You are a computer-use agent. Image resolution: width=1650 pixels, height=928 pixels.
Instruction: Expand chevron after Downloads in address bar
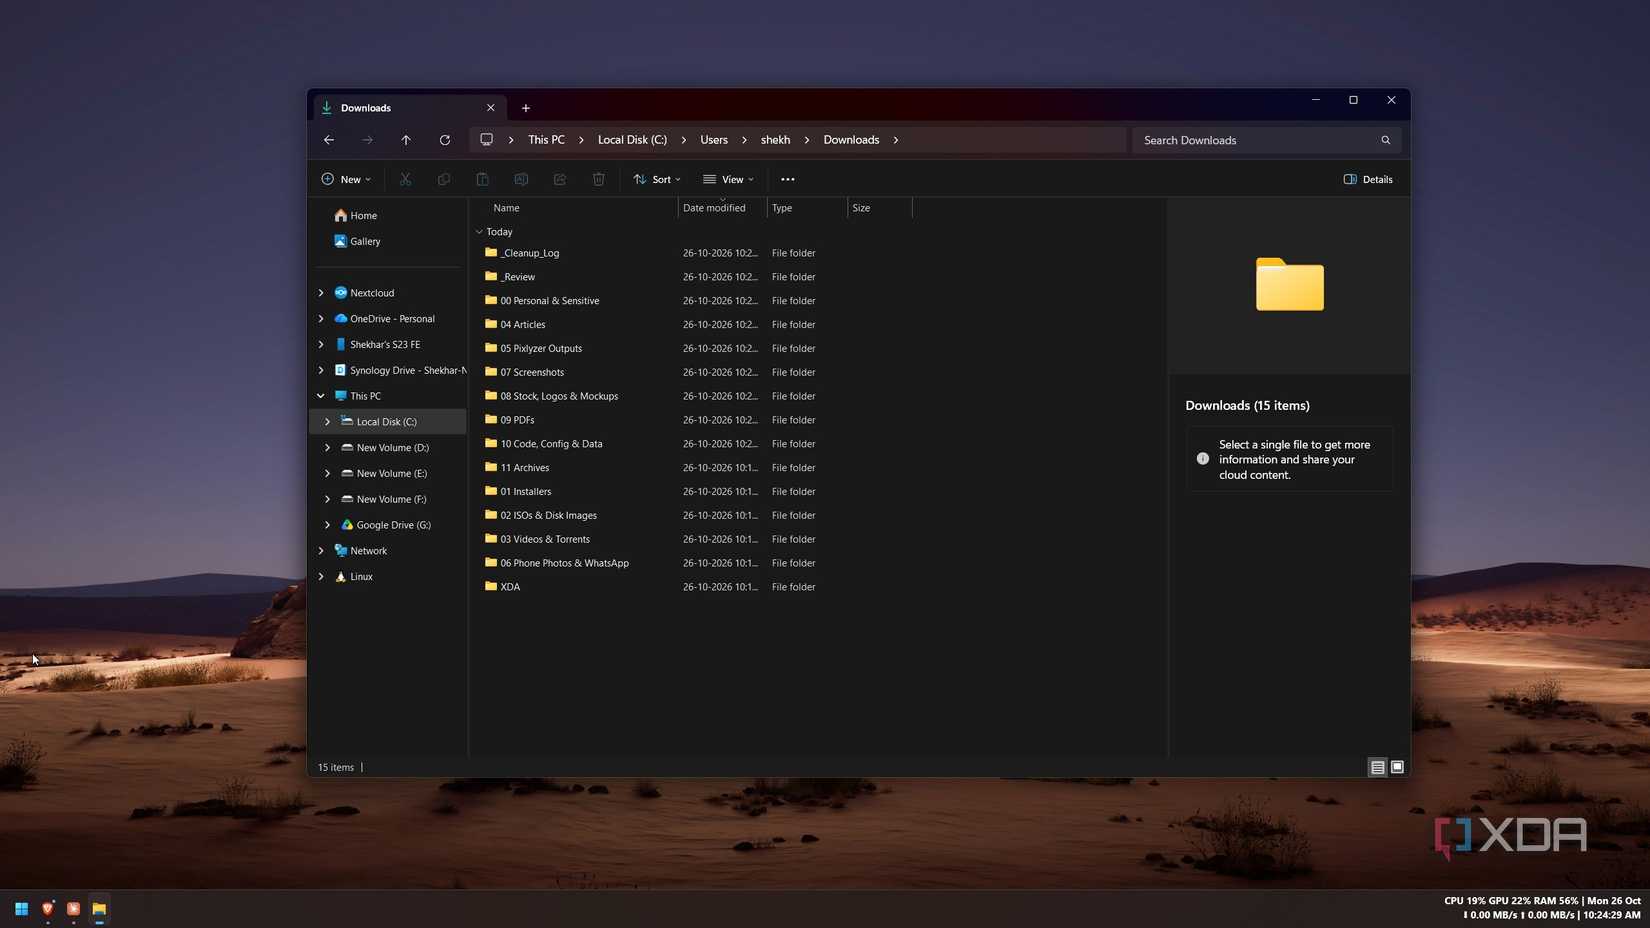896,140
